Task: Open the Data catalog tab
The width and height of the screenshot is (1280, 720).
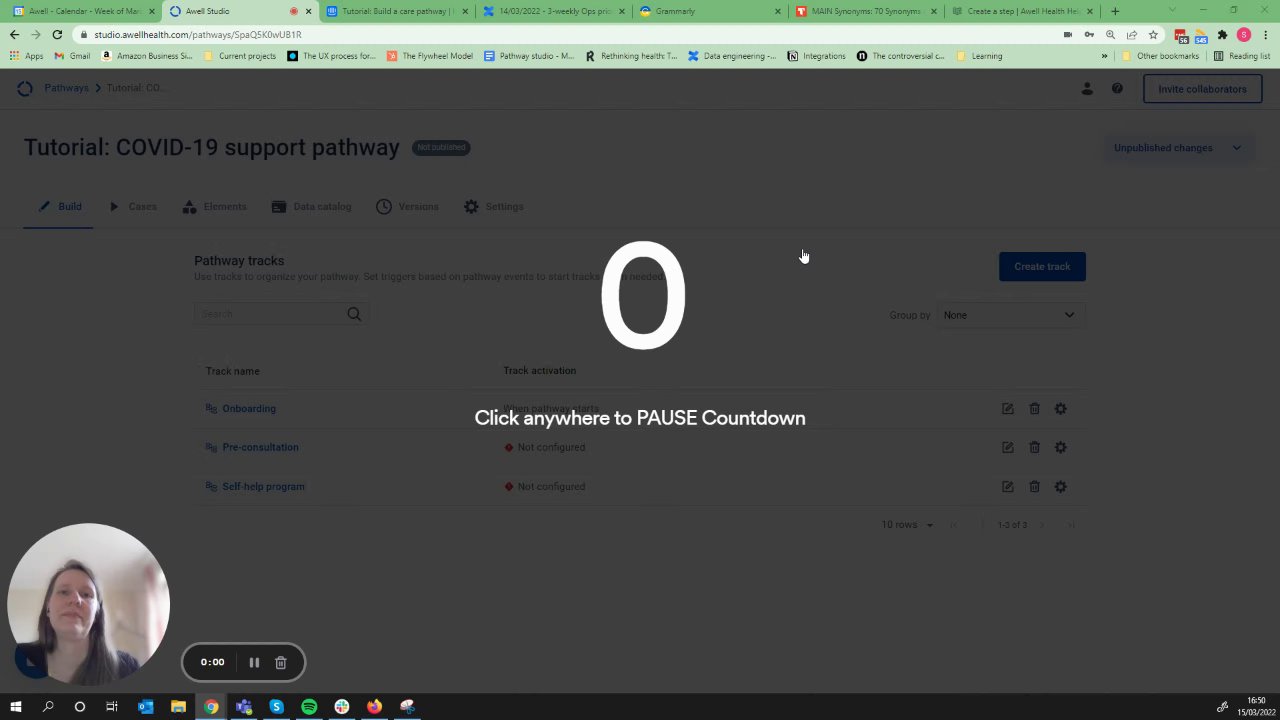Action: click(311, 207)
